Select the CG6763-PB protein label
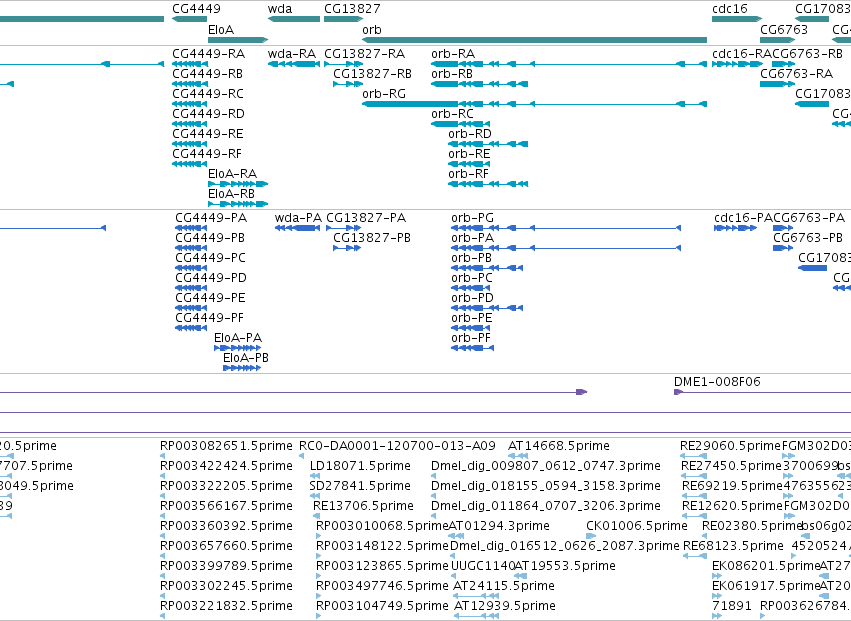The image size is (851, 621). [808, 238]
